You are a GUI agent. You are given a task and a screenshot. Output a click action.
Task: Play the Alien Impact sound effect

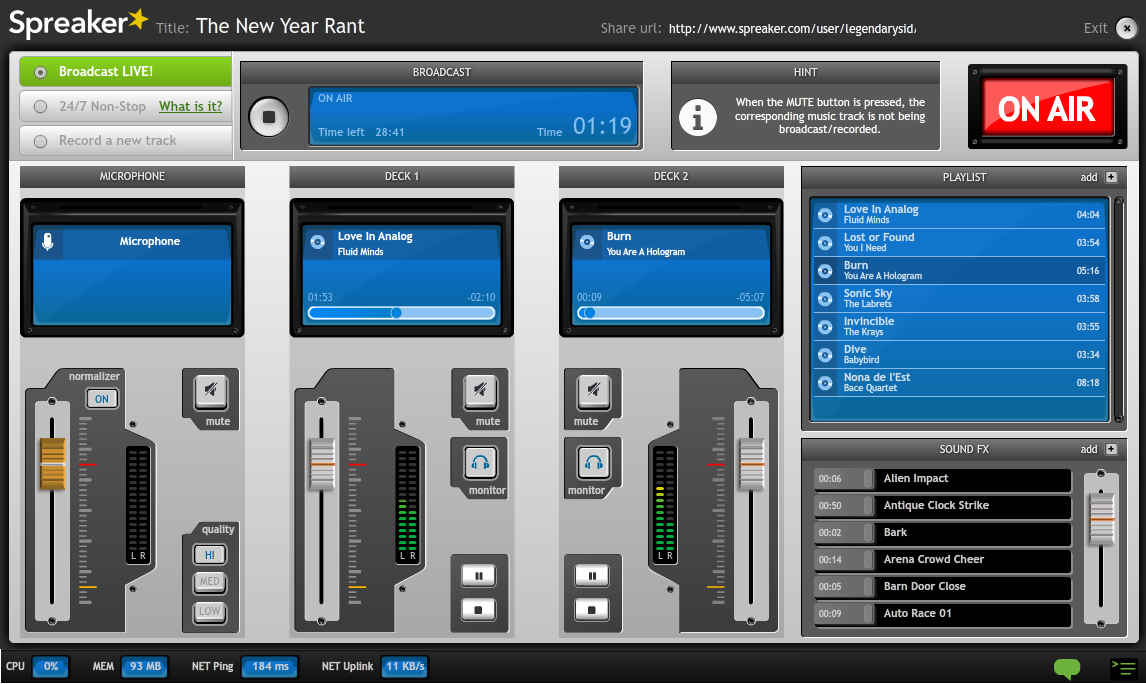(943, 479)
